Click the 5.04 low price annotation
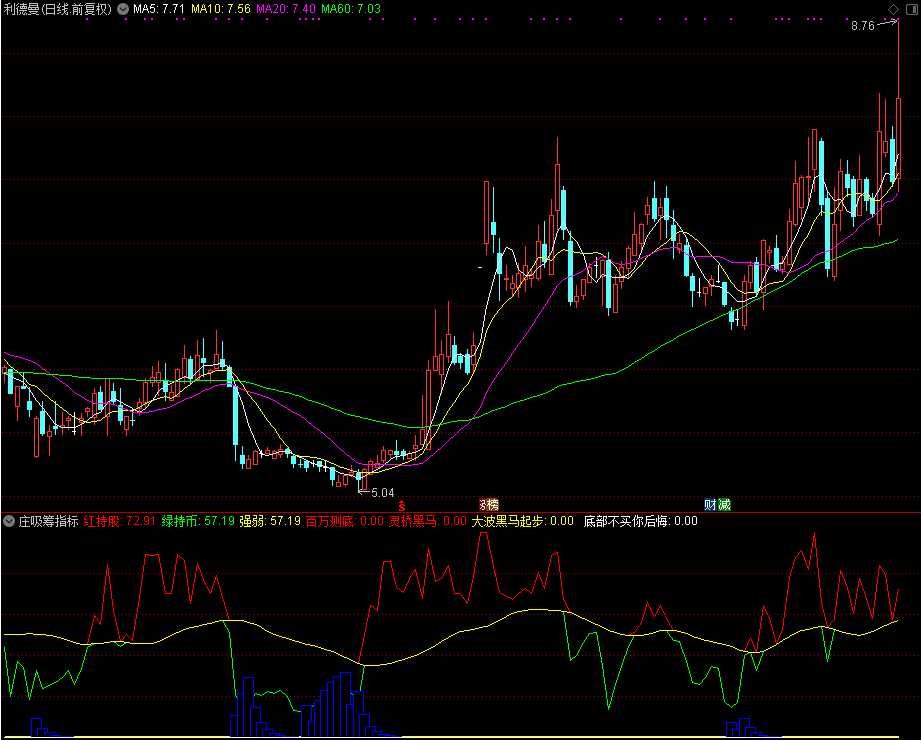Screen dimensions: 921x740 [383, 492]
